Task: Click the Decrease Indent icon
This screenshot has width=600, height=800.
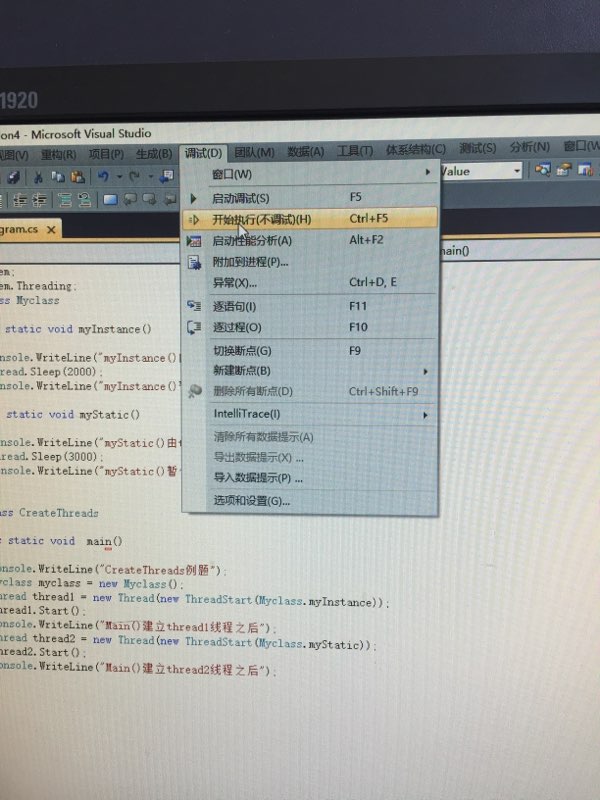Action: 20,200
